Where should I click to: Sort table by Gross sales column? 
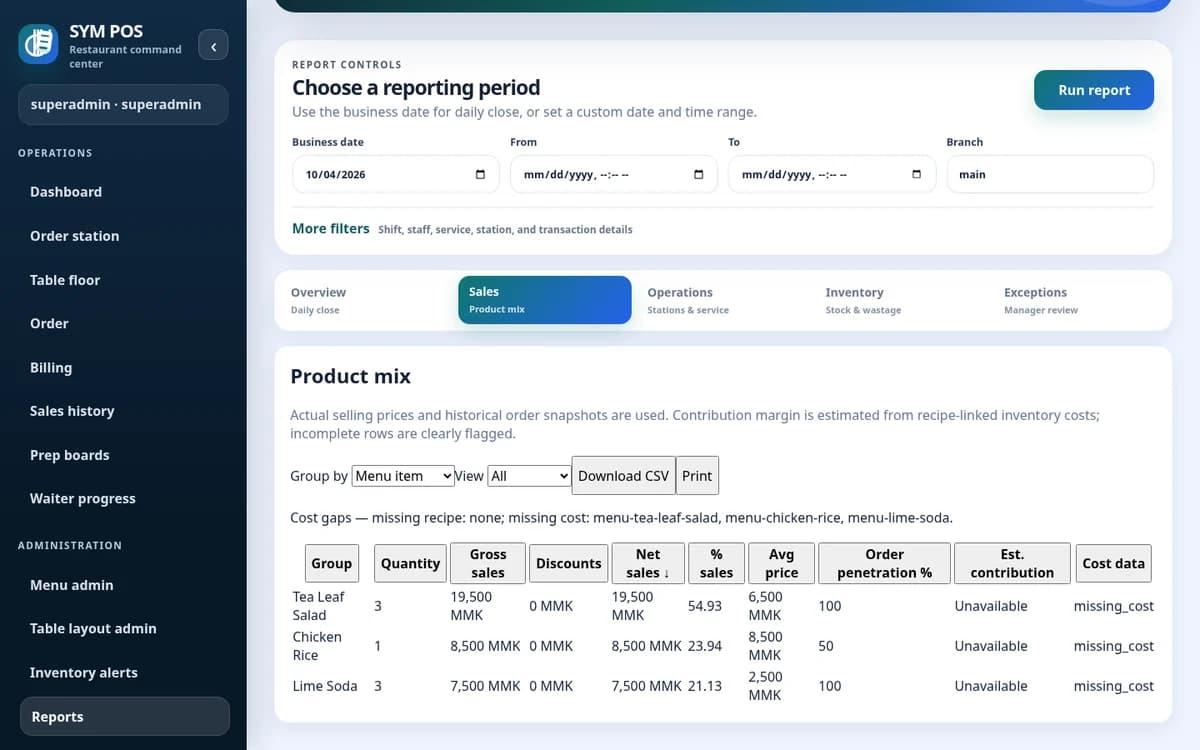[x=488, y=563]
